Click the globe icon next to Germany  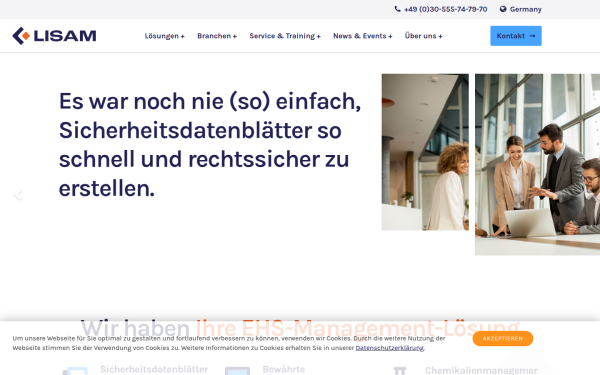point(503,9)
